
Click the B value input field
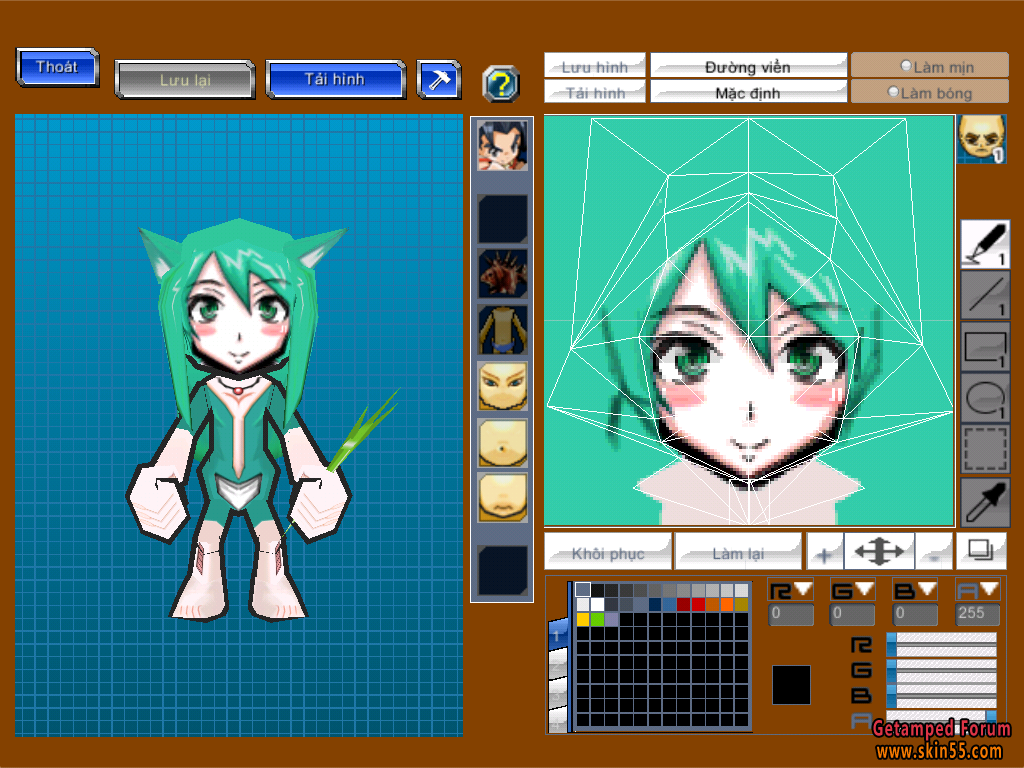915,614
